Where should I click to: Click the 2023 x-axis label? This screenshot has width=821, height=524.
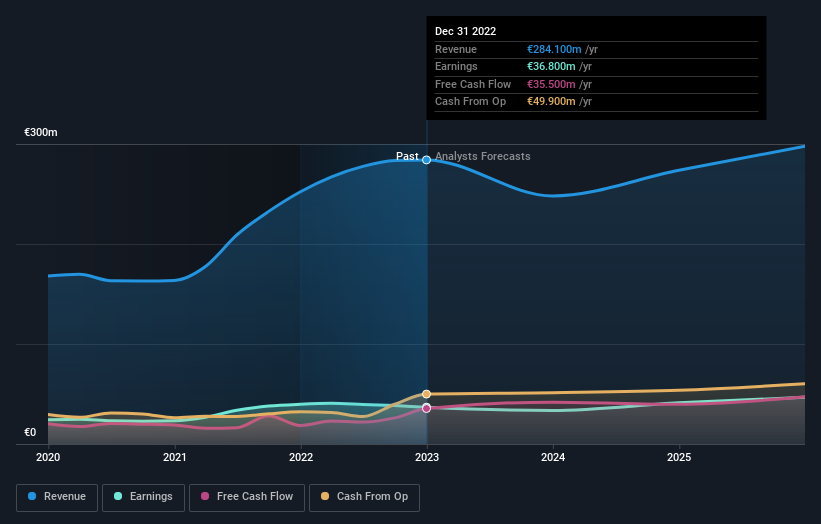pos(427,458)
